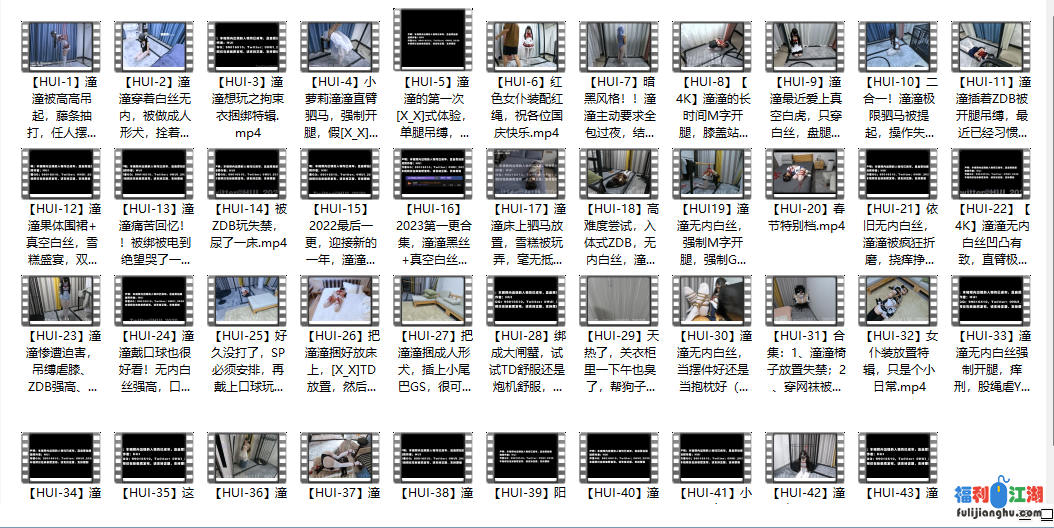The height and width of the screenshot is (528, 1054).
Task: Select the HUI-20 video file icon
Action: coord(808,173)
